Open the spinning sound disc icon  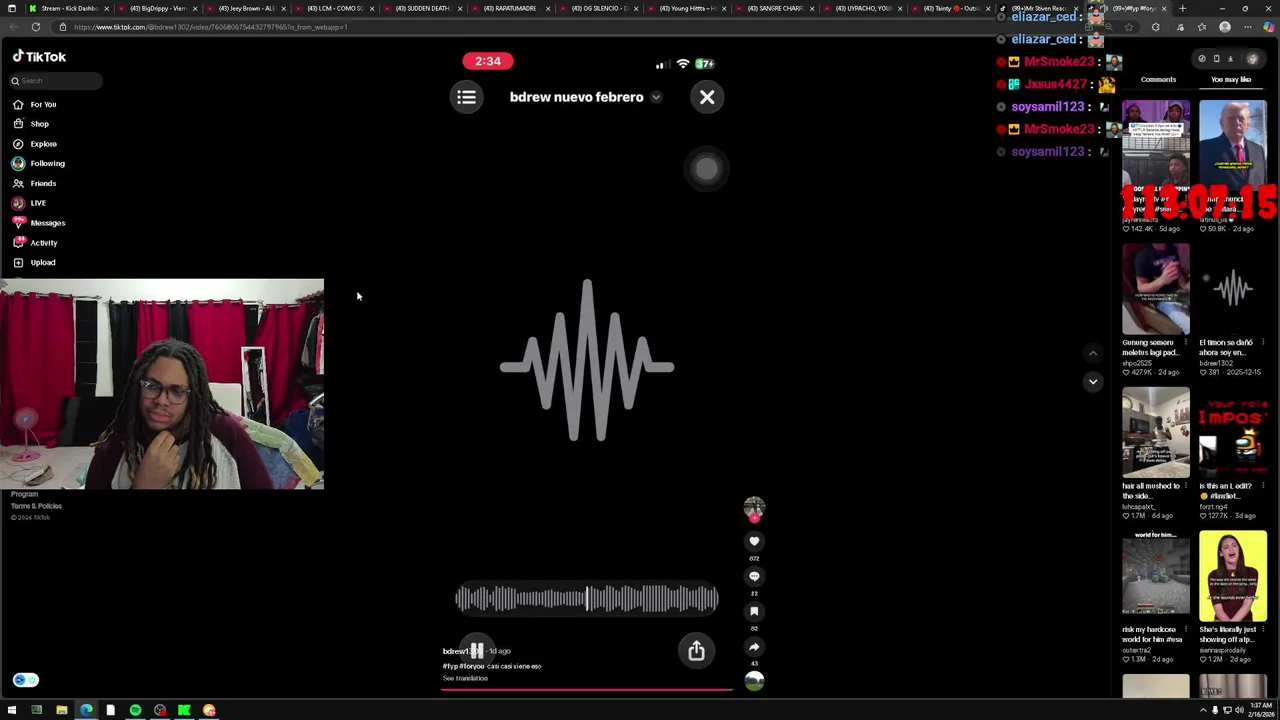click(754, 681)
